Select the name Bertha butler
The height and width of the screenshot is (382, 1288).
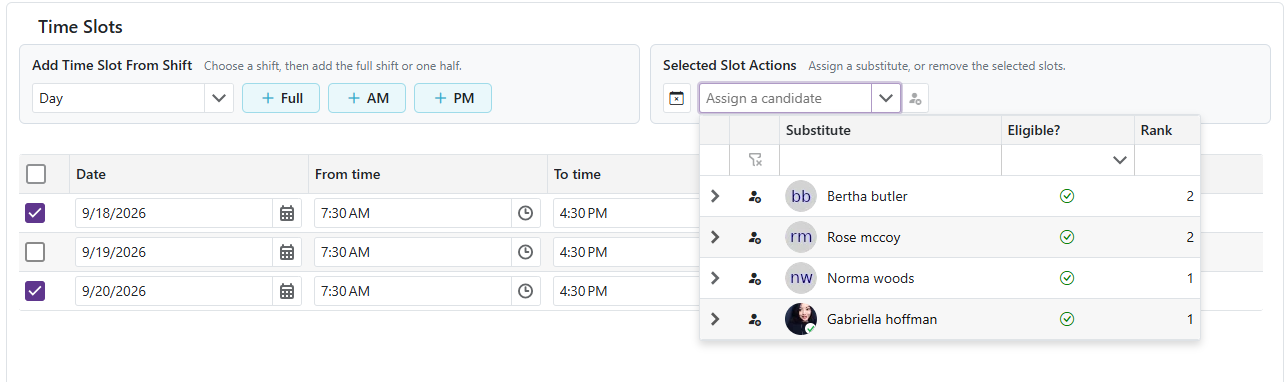pyautogui.click(x=867, y=197)
